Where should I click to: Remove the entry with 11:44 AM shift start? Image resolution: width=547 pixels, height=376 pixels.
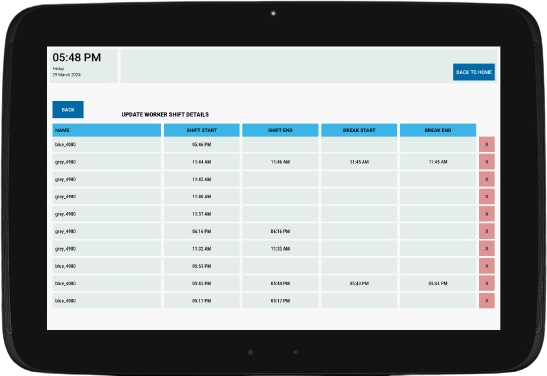(x=487, y=162)
